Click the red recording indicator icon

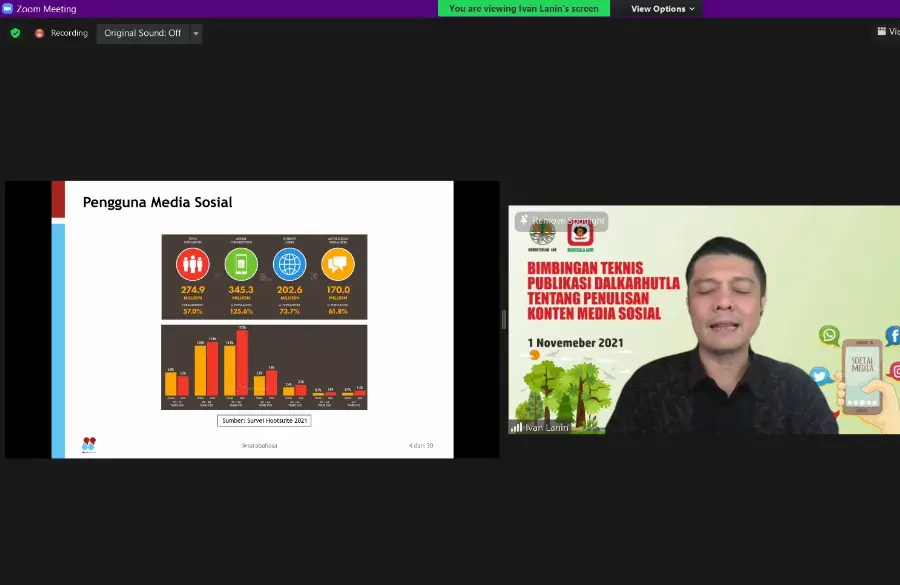[x=39, y=33]
